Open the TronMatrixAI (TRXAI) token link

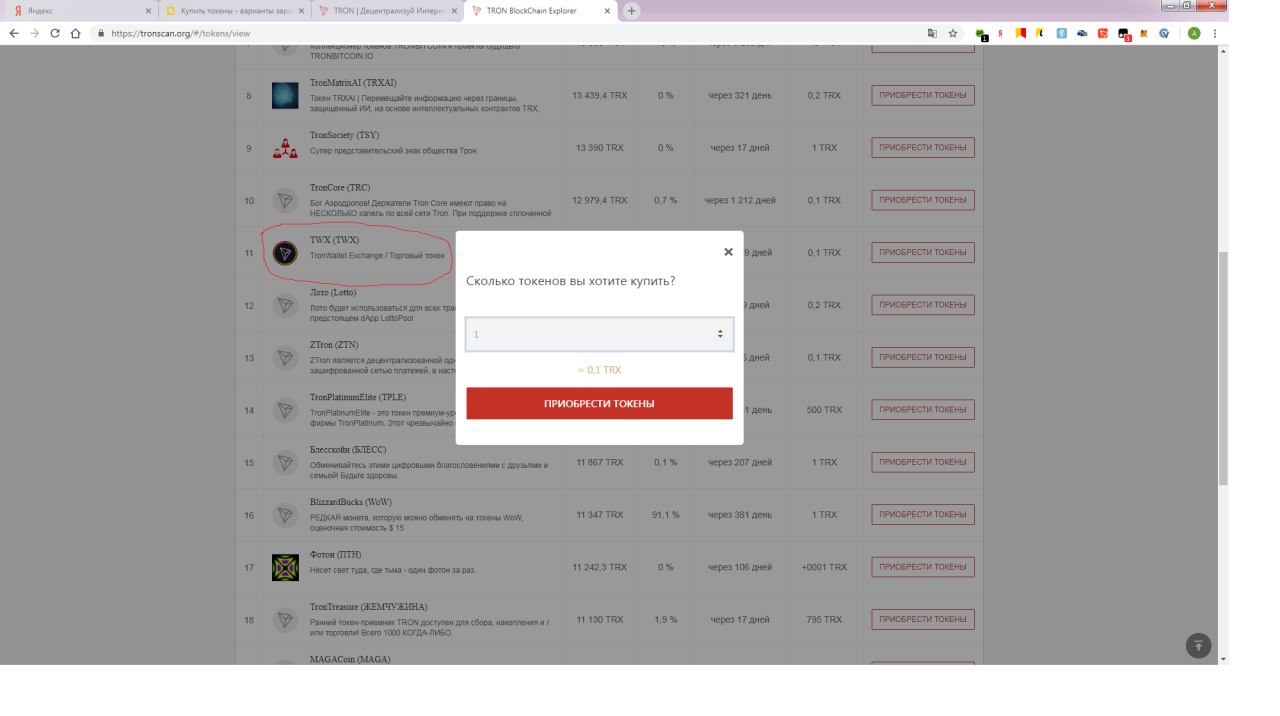[353, 83]
